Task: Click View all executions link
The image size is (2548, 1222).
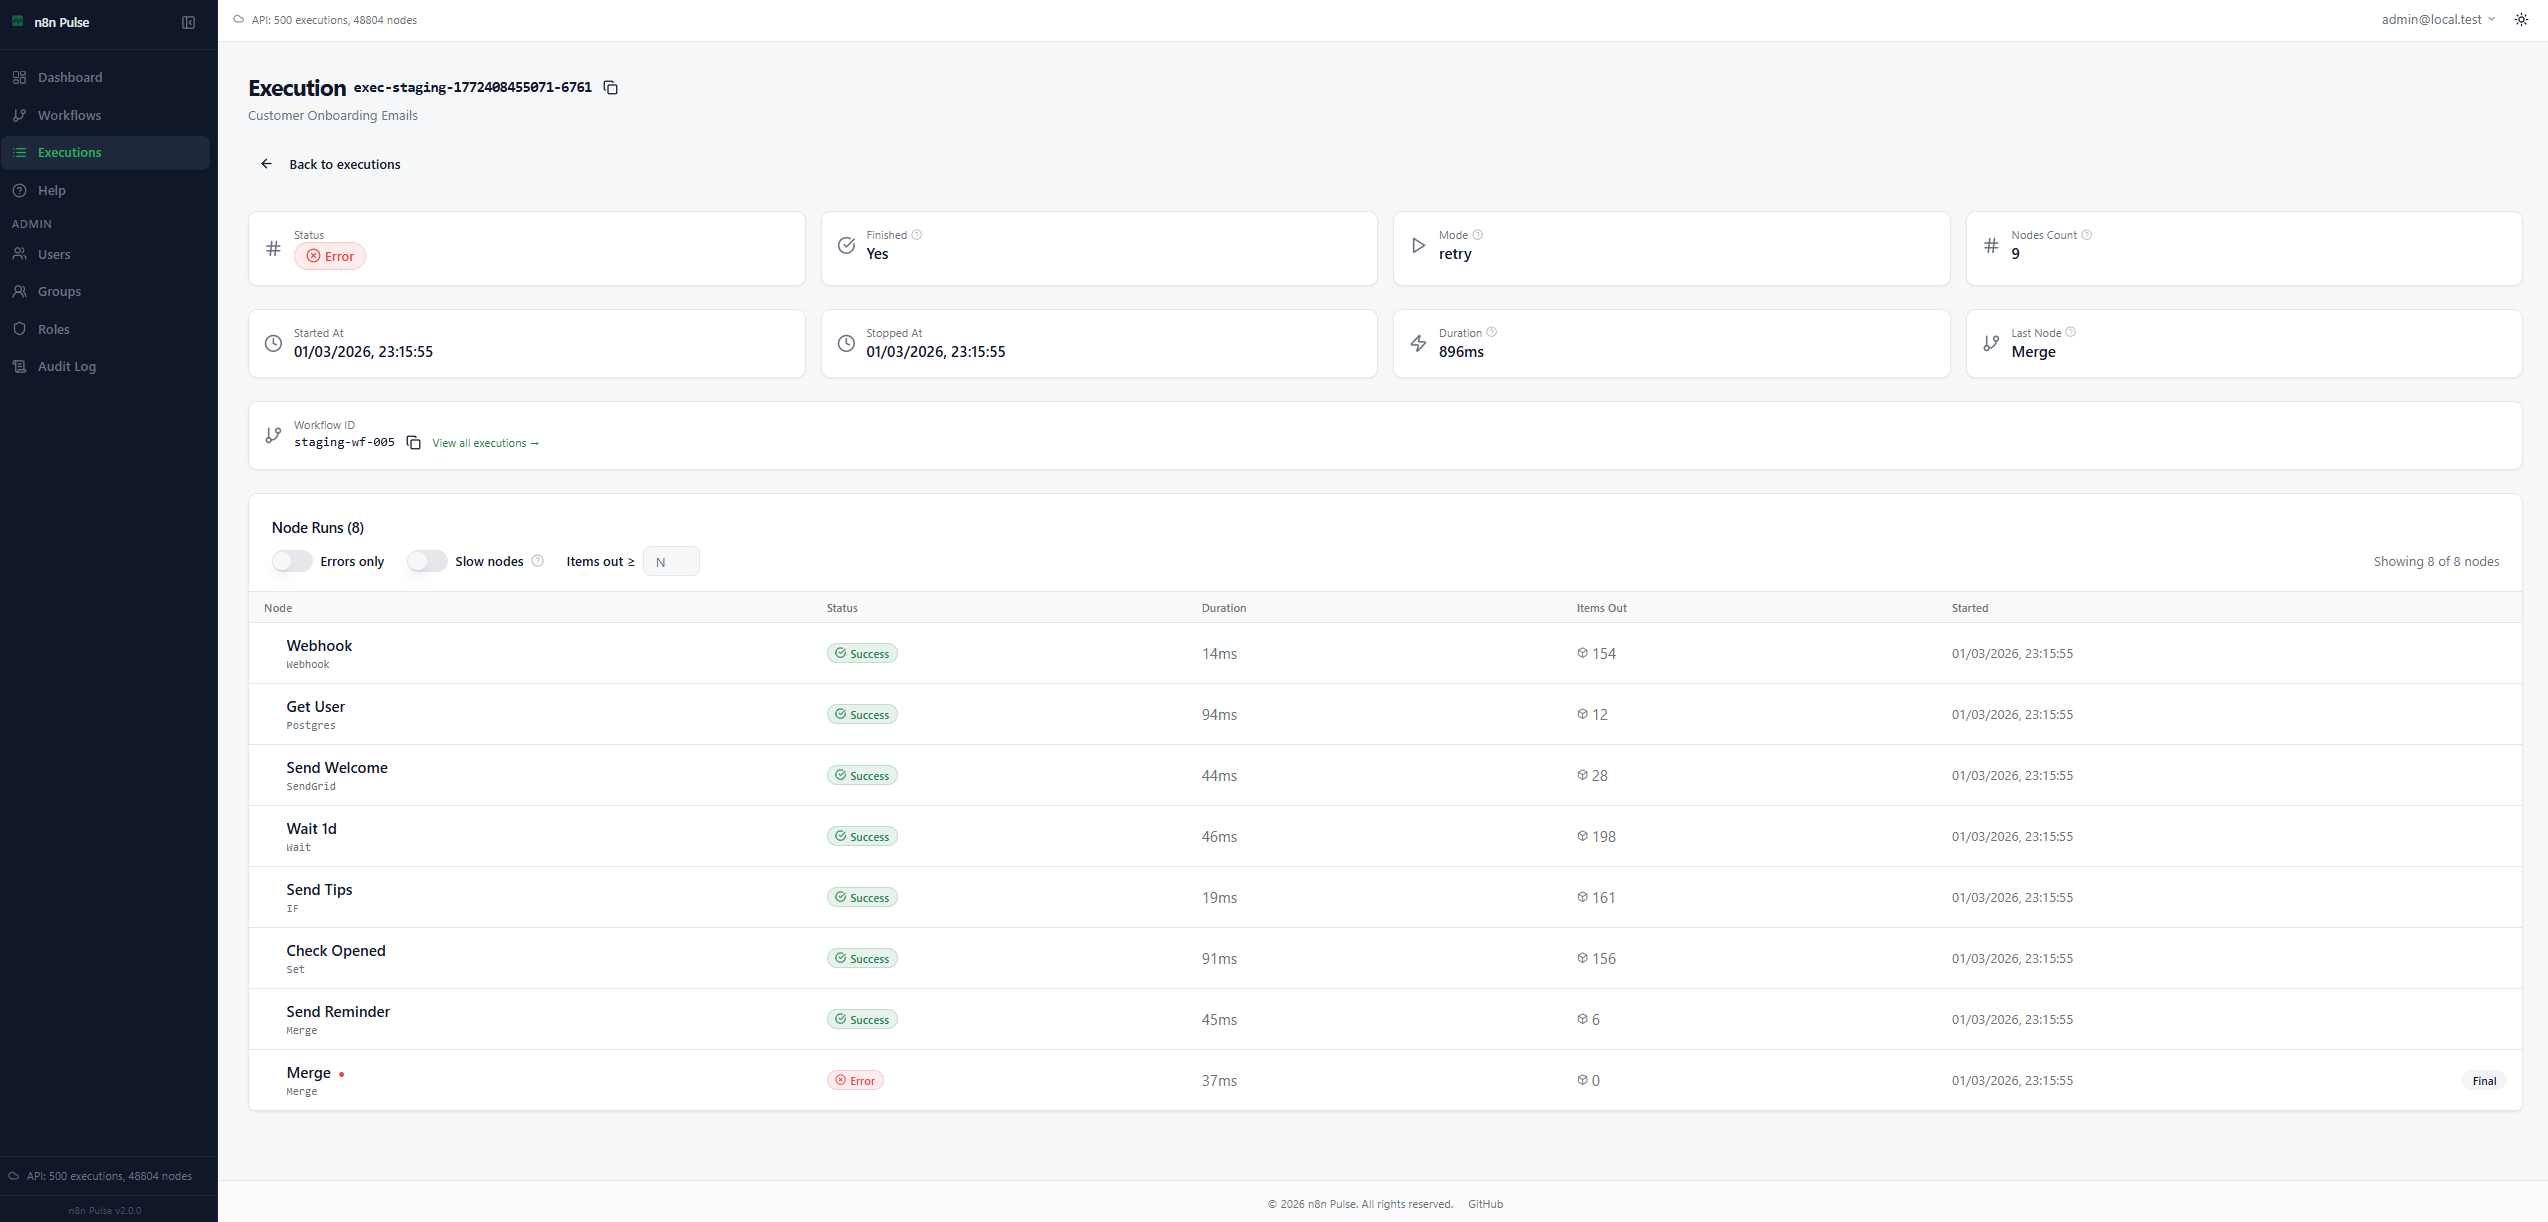Action: pyautogui.click(x=485, y=443)
